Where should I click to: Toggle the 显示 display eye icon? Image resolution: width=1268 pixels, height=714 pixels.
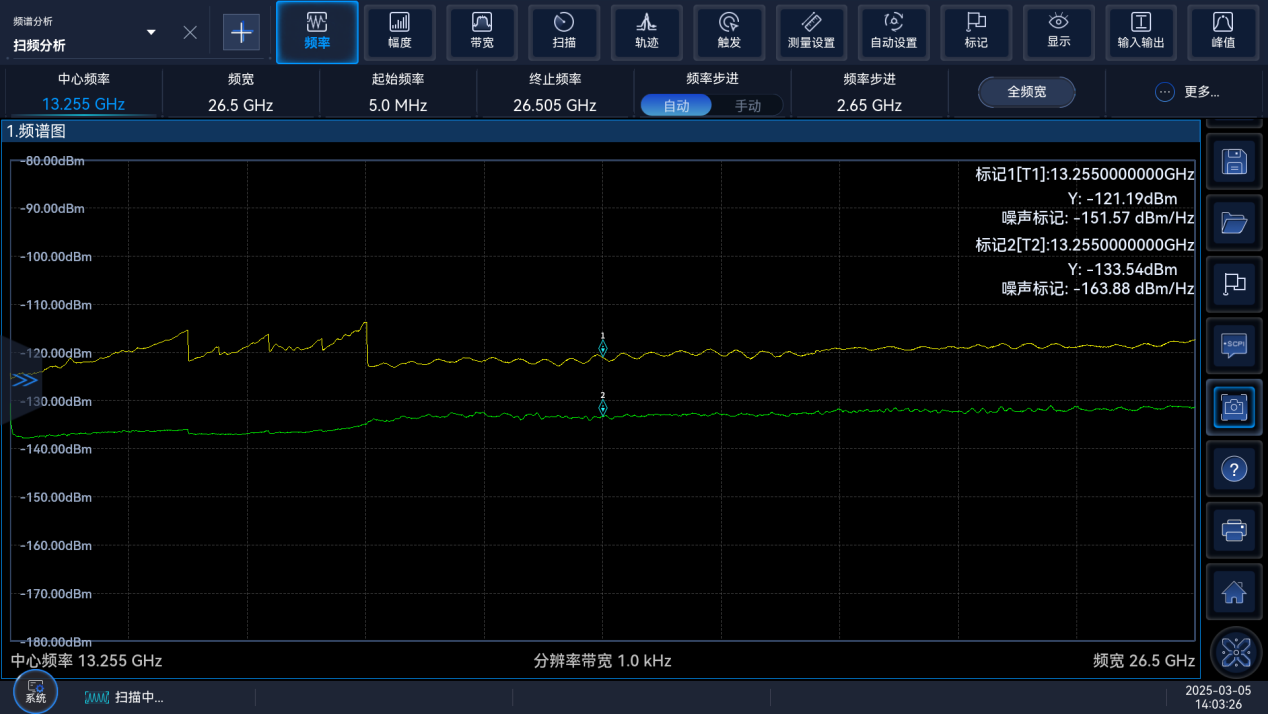1058,32
